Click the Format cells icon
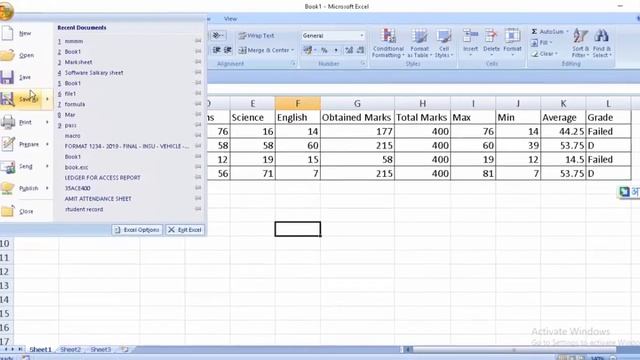This screenshot has height=360, width=640. point(512,36)
